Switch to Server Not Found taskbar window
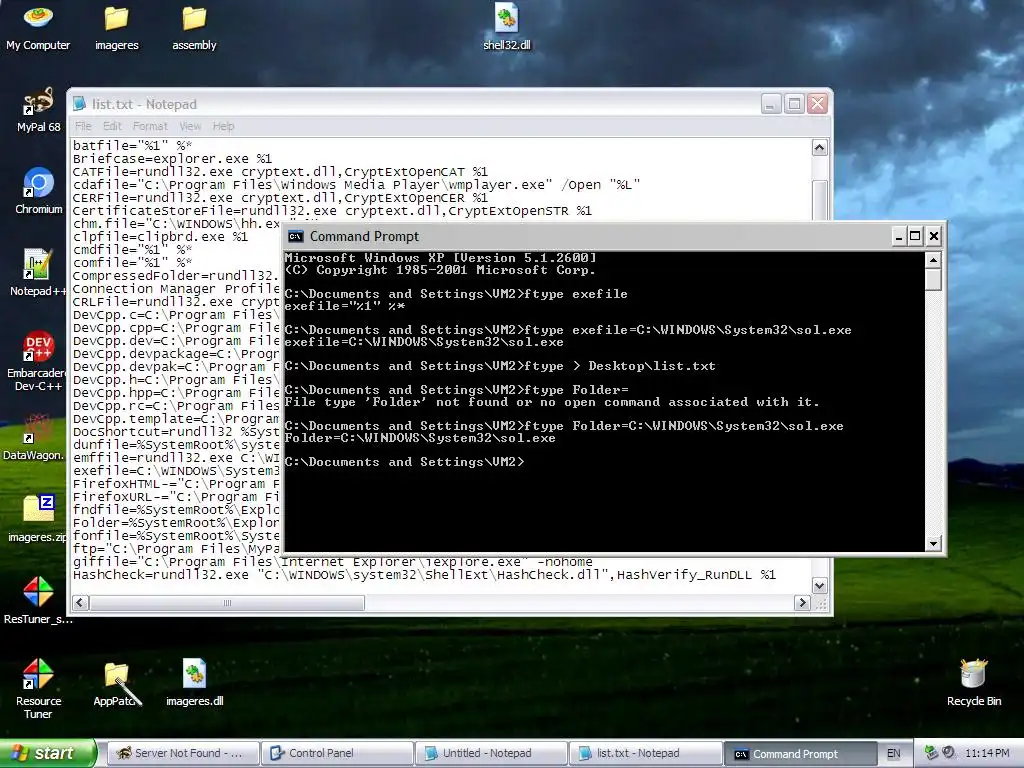1024x768 pixels. pos(184,754)
